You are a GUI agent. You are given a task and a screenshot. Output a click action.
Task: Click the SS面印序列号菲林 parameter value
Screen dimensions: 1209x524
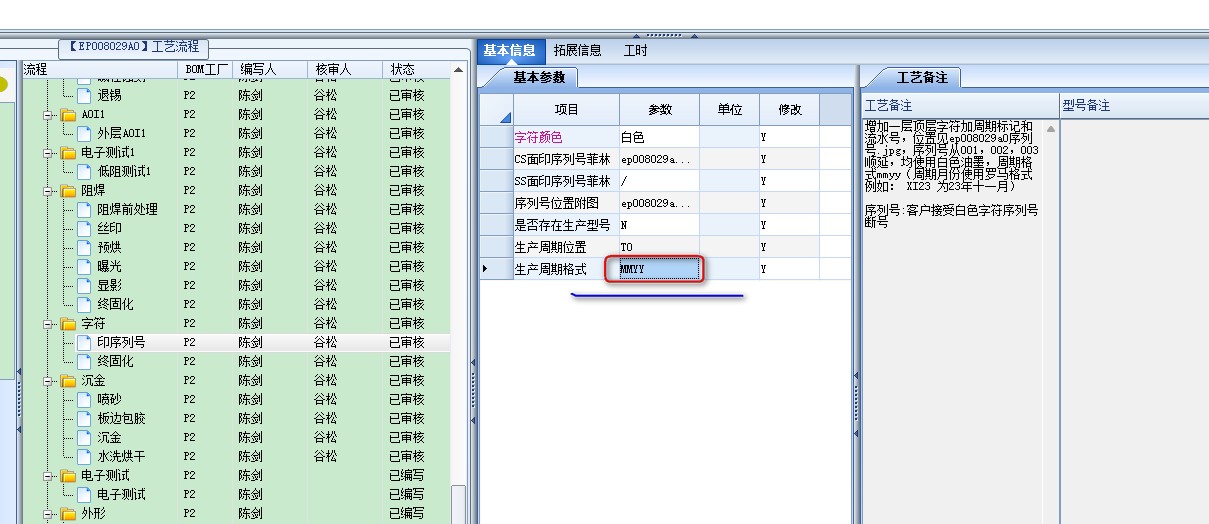(659, 181)
